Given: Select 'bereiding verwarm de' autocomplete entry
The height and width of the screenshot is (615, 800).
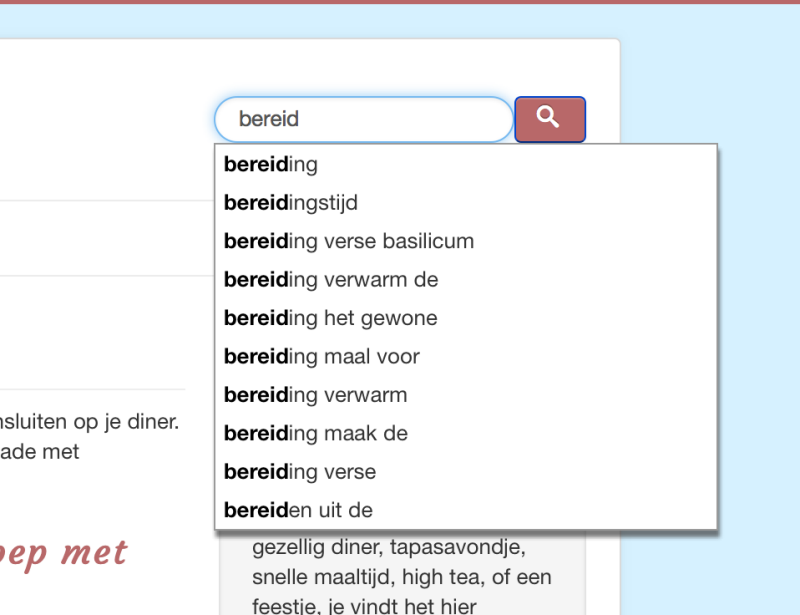Looking at the screenshot, I should (466, 280).
